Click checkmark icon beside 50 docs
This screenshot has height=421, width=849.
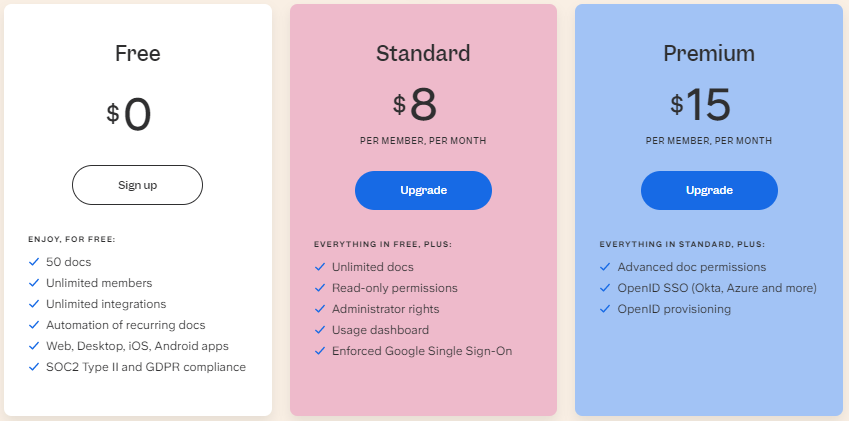click(34, 262)
